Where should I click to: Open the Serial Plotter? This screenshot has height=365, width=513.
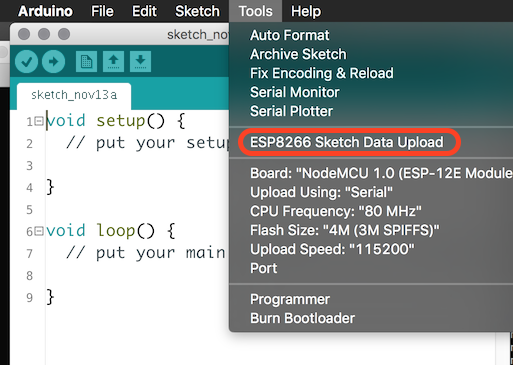291,111
